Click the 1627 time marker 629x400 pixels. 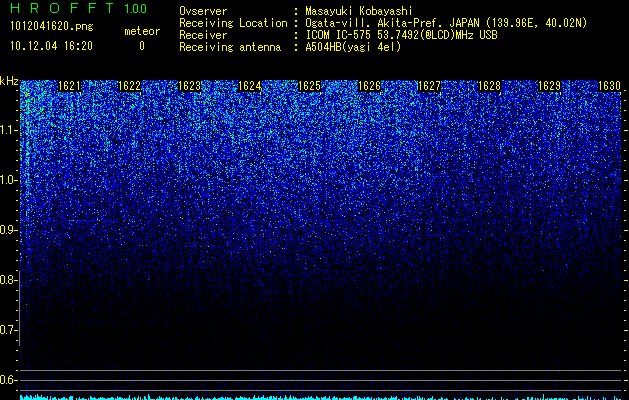click(x=429, y=86)
